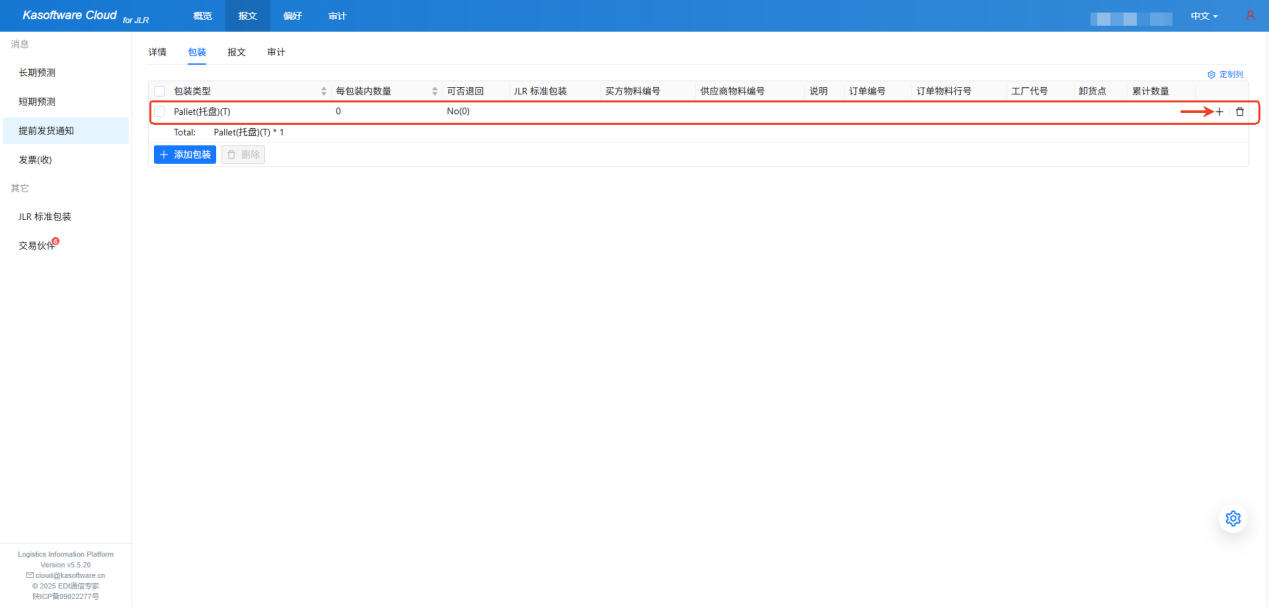Switch to the 详情 tab
This screenshot has width=1269, height=607.
coord(157,52)
